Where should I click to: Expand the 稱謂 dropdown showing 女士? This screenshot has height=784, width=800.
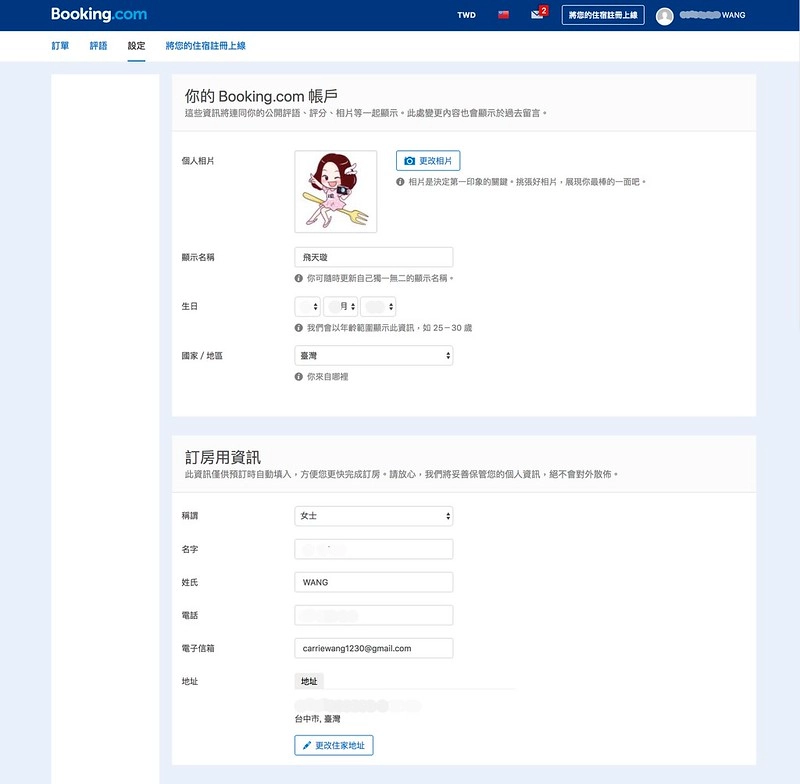point(373,516)
